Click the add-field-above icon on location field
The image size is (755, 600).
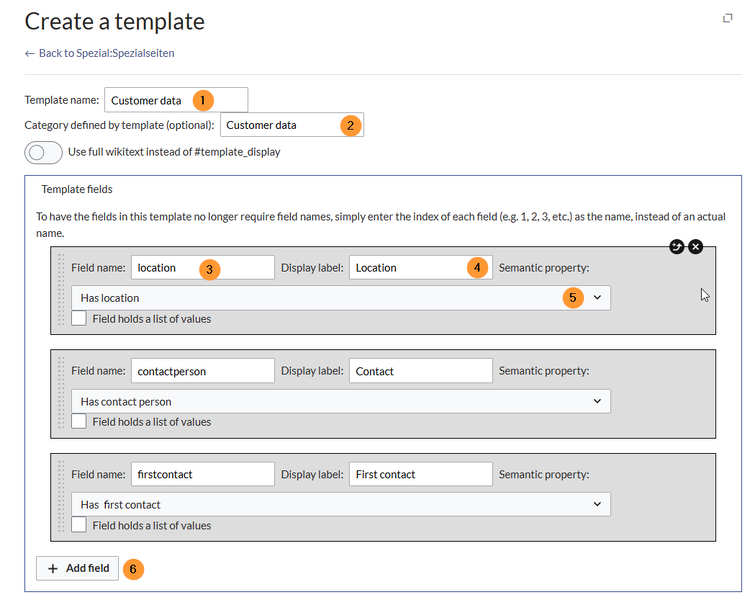tap(677, 247)
